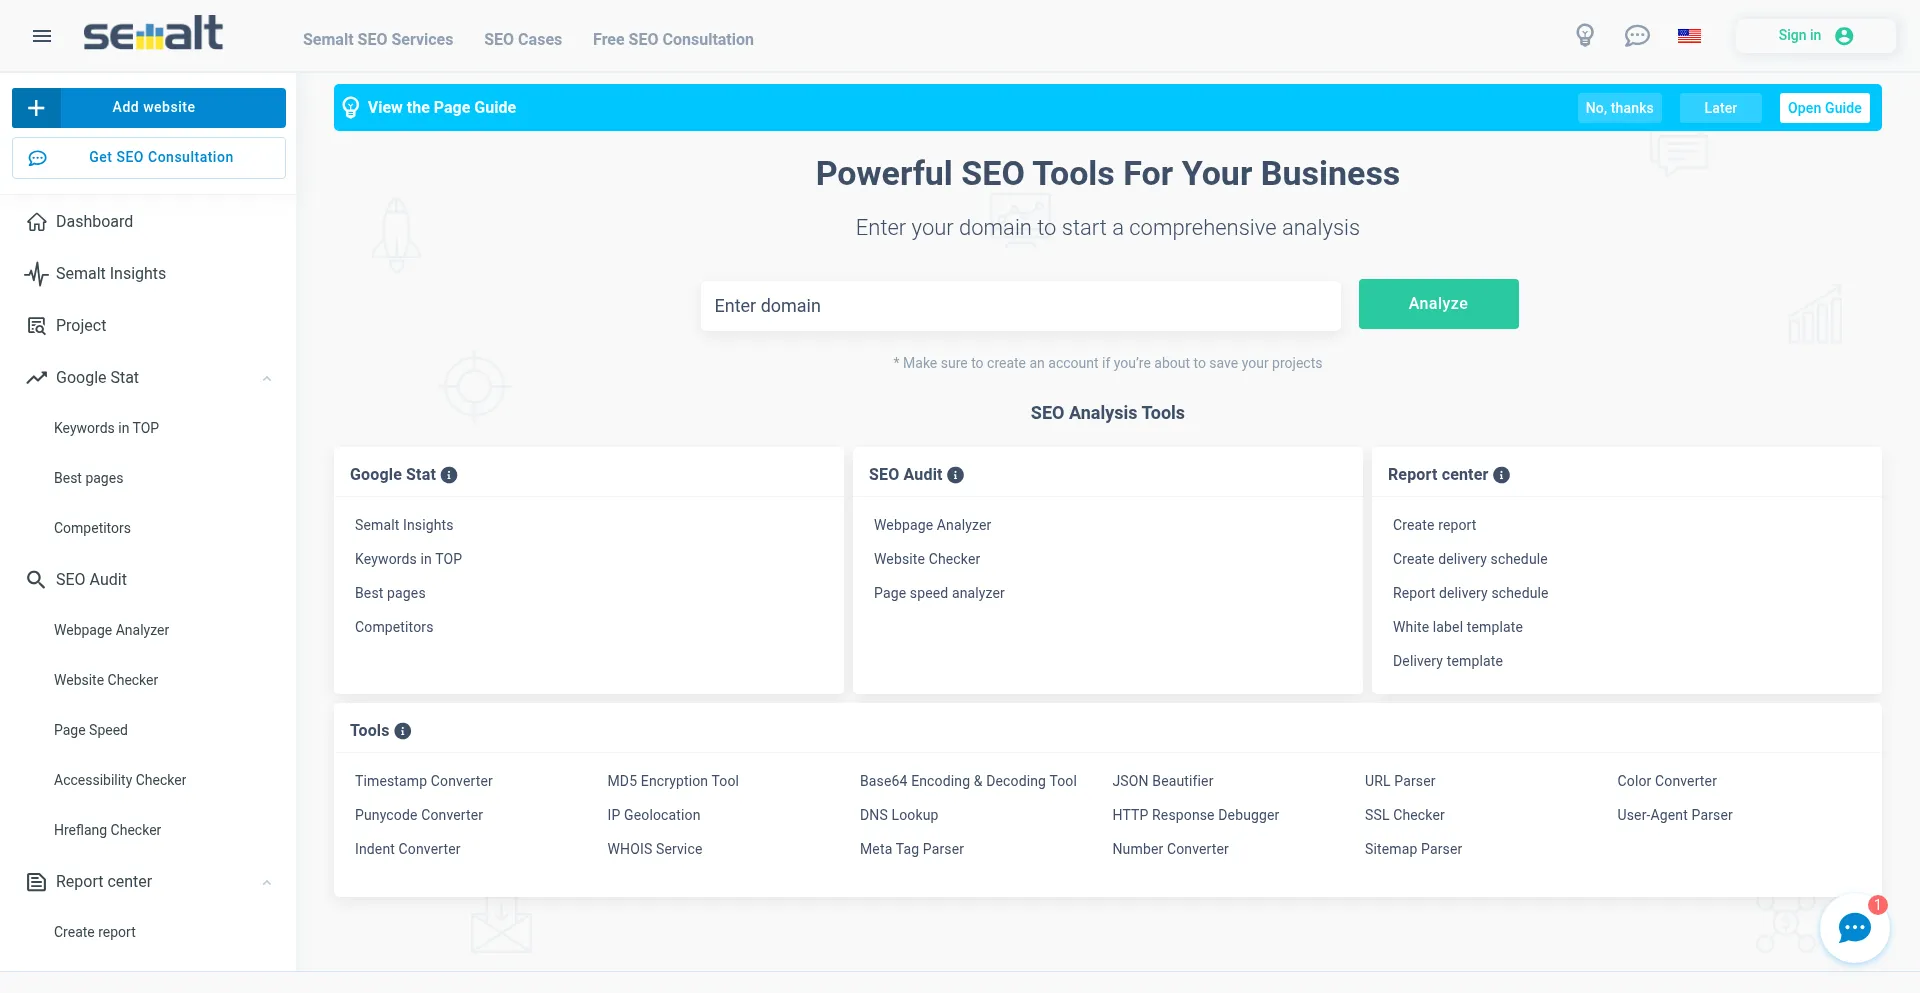1920x993 pixels.
Task: Open Free SEO Consultation menu item
Action: 673,40
